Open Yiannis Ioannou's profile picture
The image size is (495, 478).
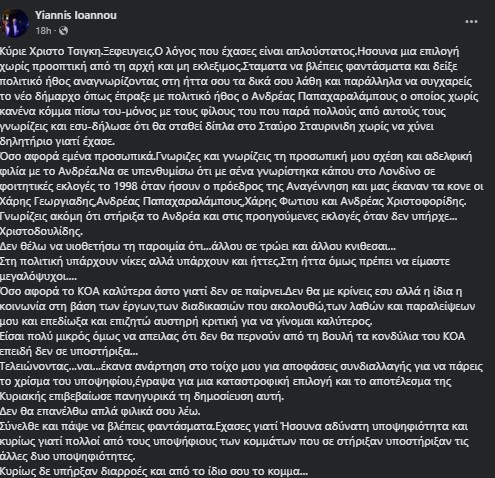point(15,23)
